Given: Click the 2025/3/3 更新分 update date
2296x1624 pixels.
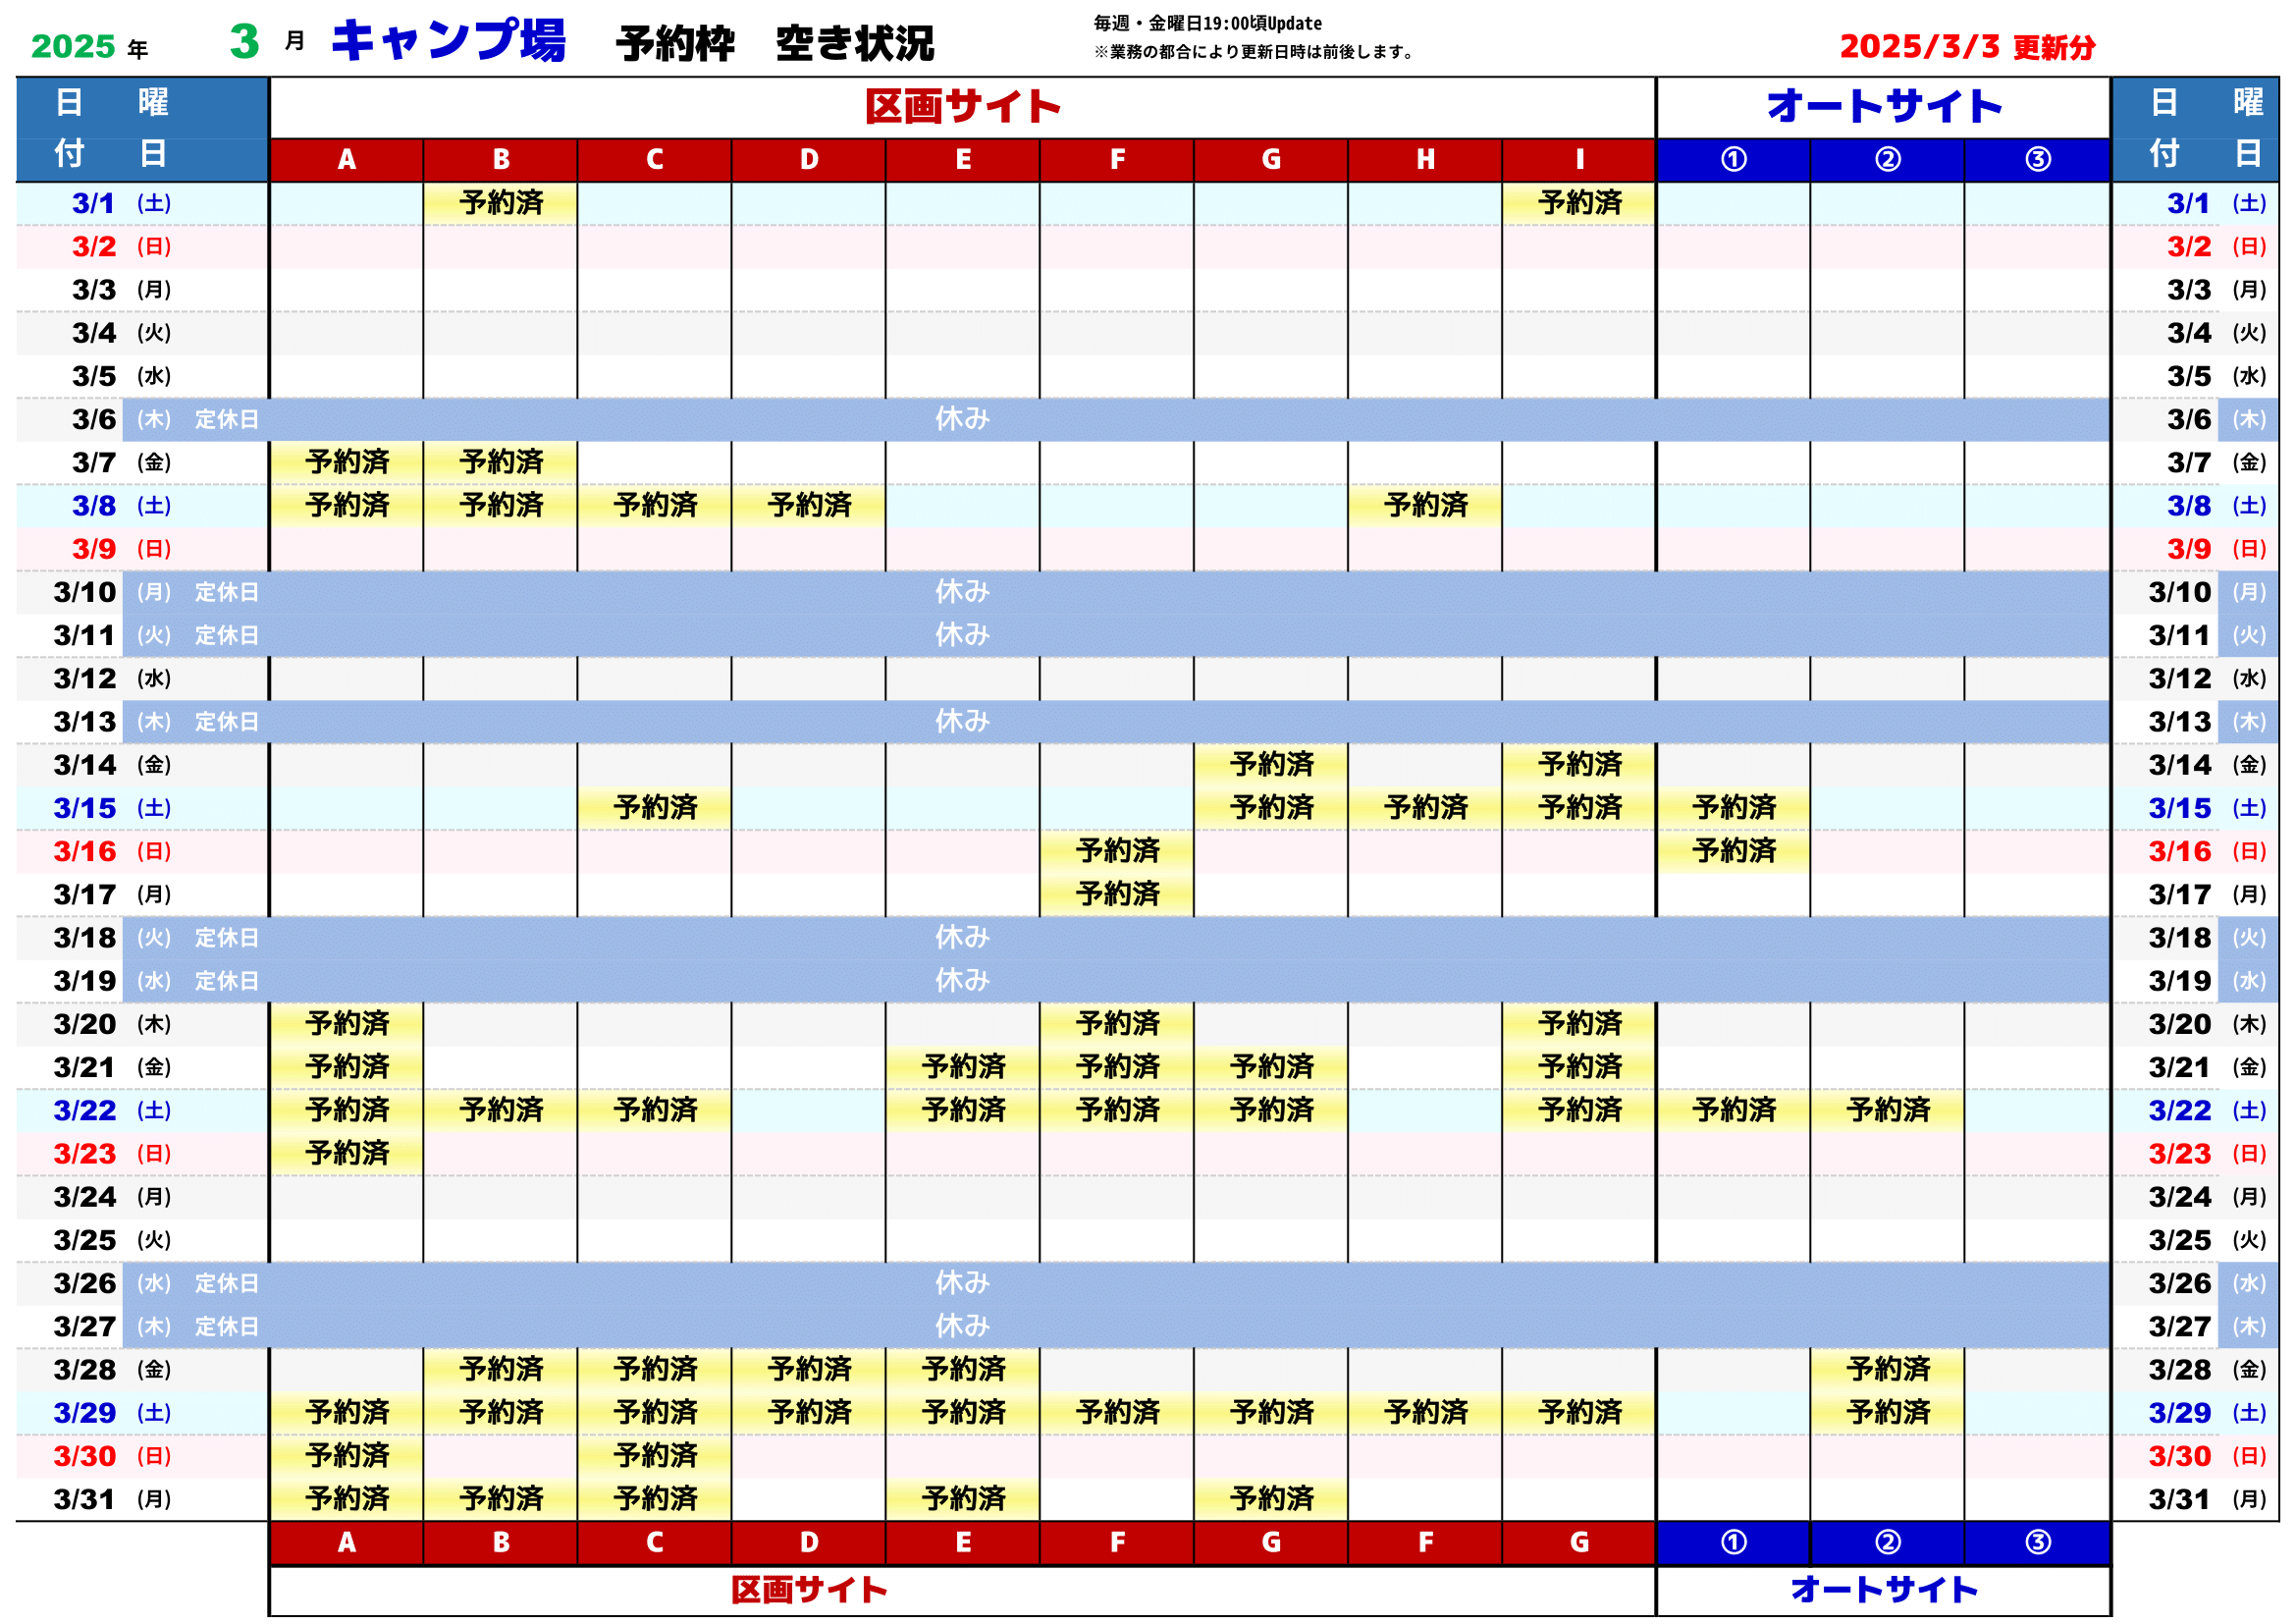Looking at the screenshot, I should coord(1967,46).
